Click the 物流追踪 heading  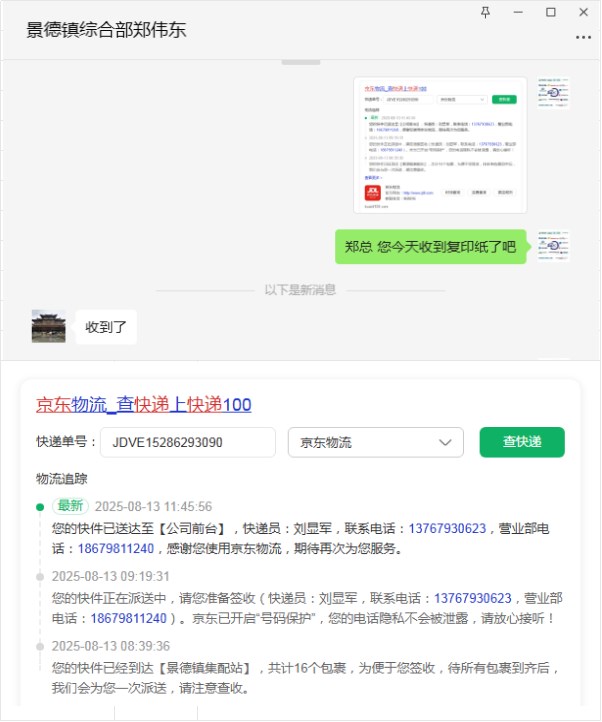pyautogui.click(x=62, y=479)
